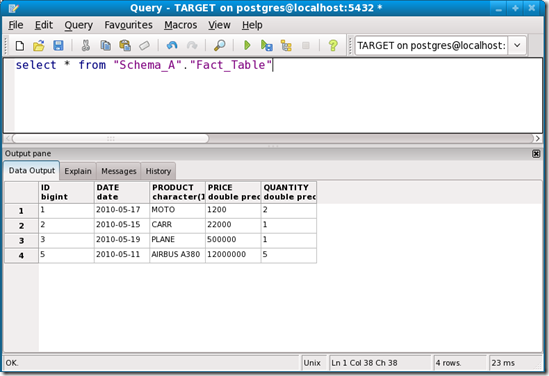
Task: Redo the last edit
Action: pos(192,46)
